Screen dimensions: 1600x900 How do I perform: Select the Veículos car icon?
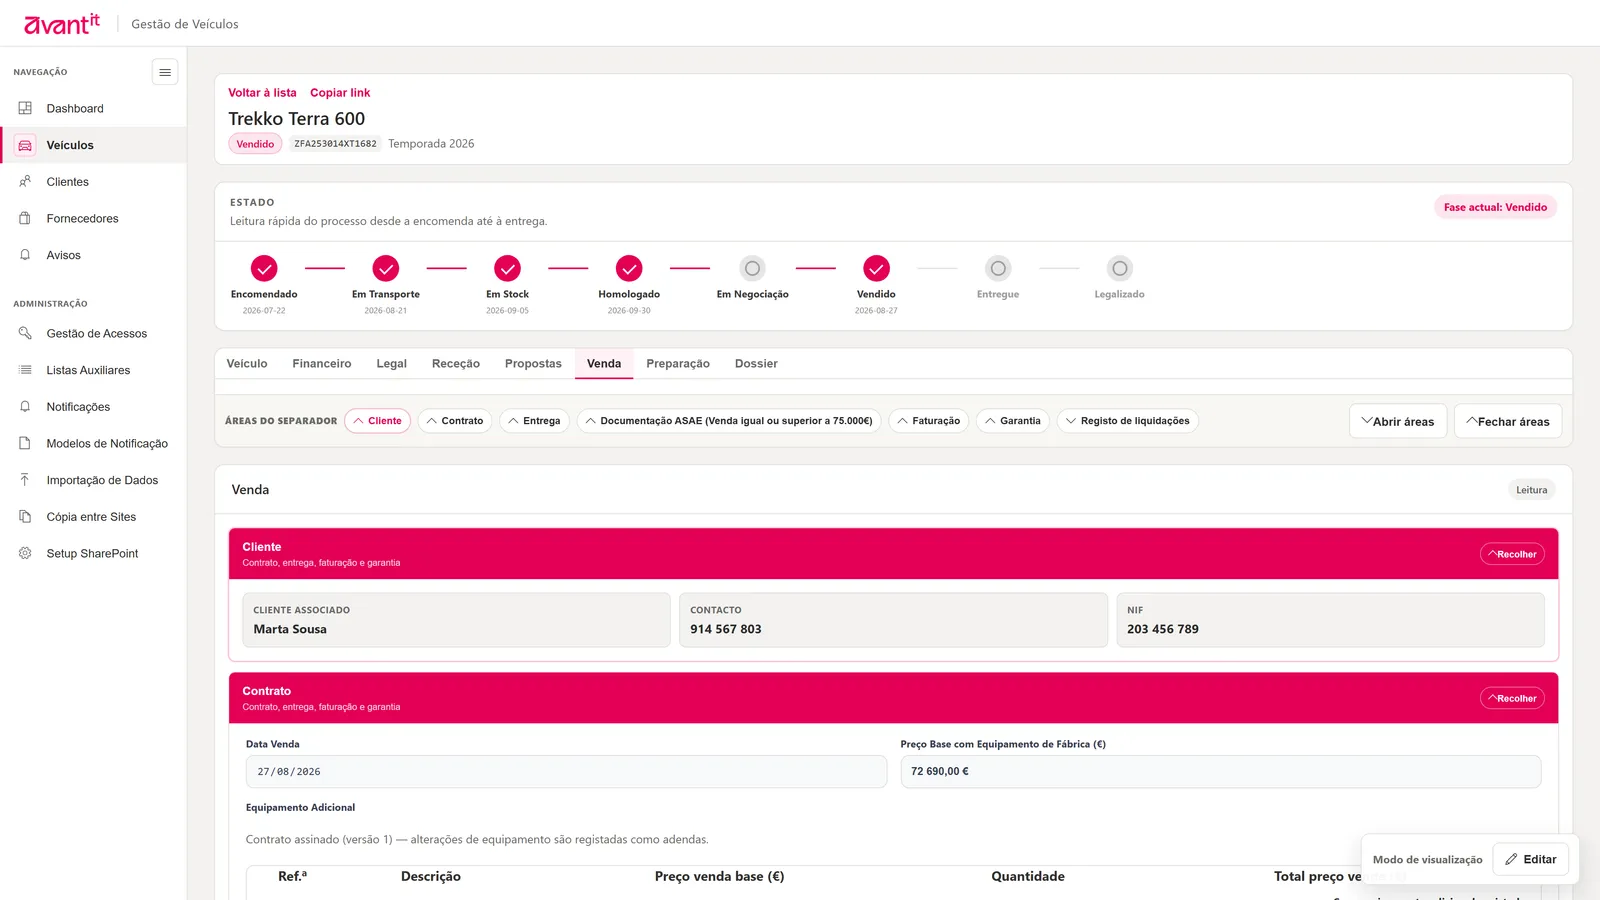pyautogui.click(x=25, y=145)
